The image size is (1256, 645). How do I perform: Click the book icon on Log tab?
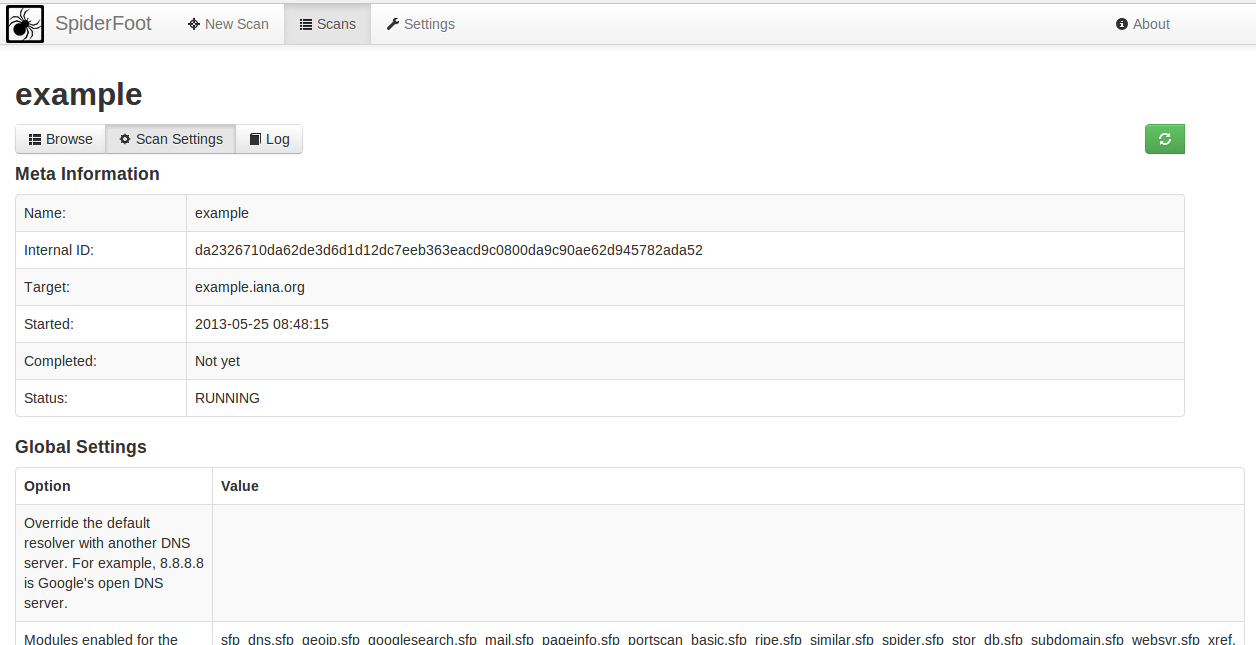click(255, 139)
